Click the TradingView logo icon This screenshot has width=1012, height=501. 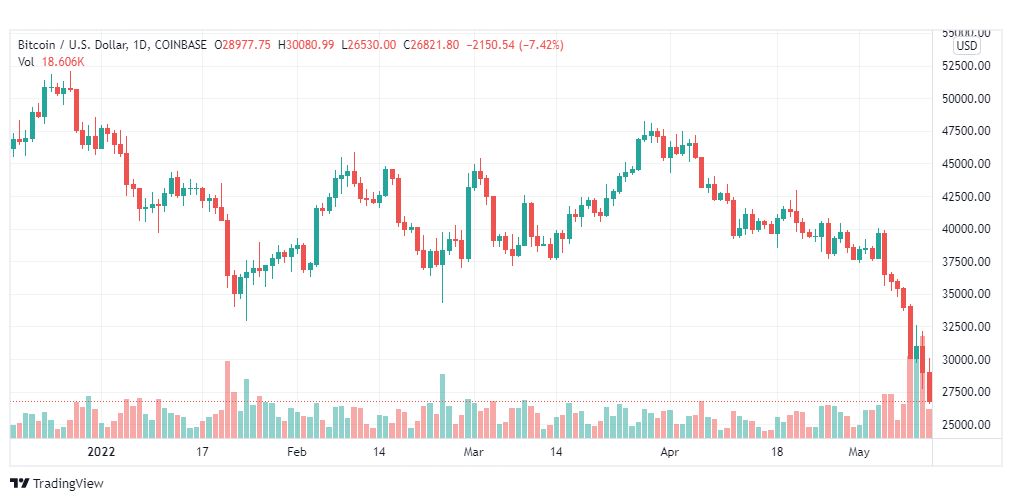click(20, 484)
